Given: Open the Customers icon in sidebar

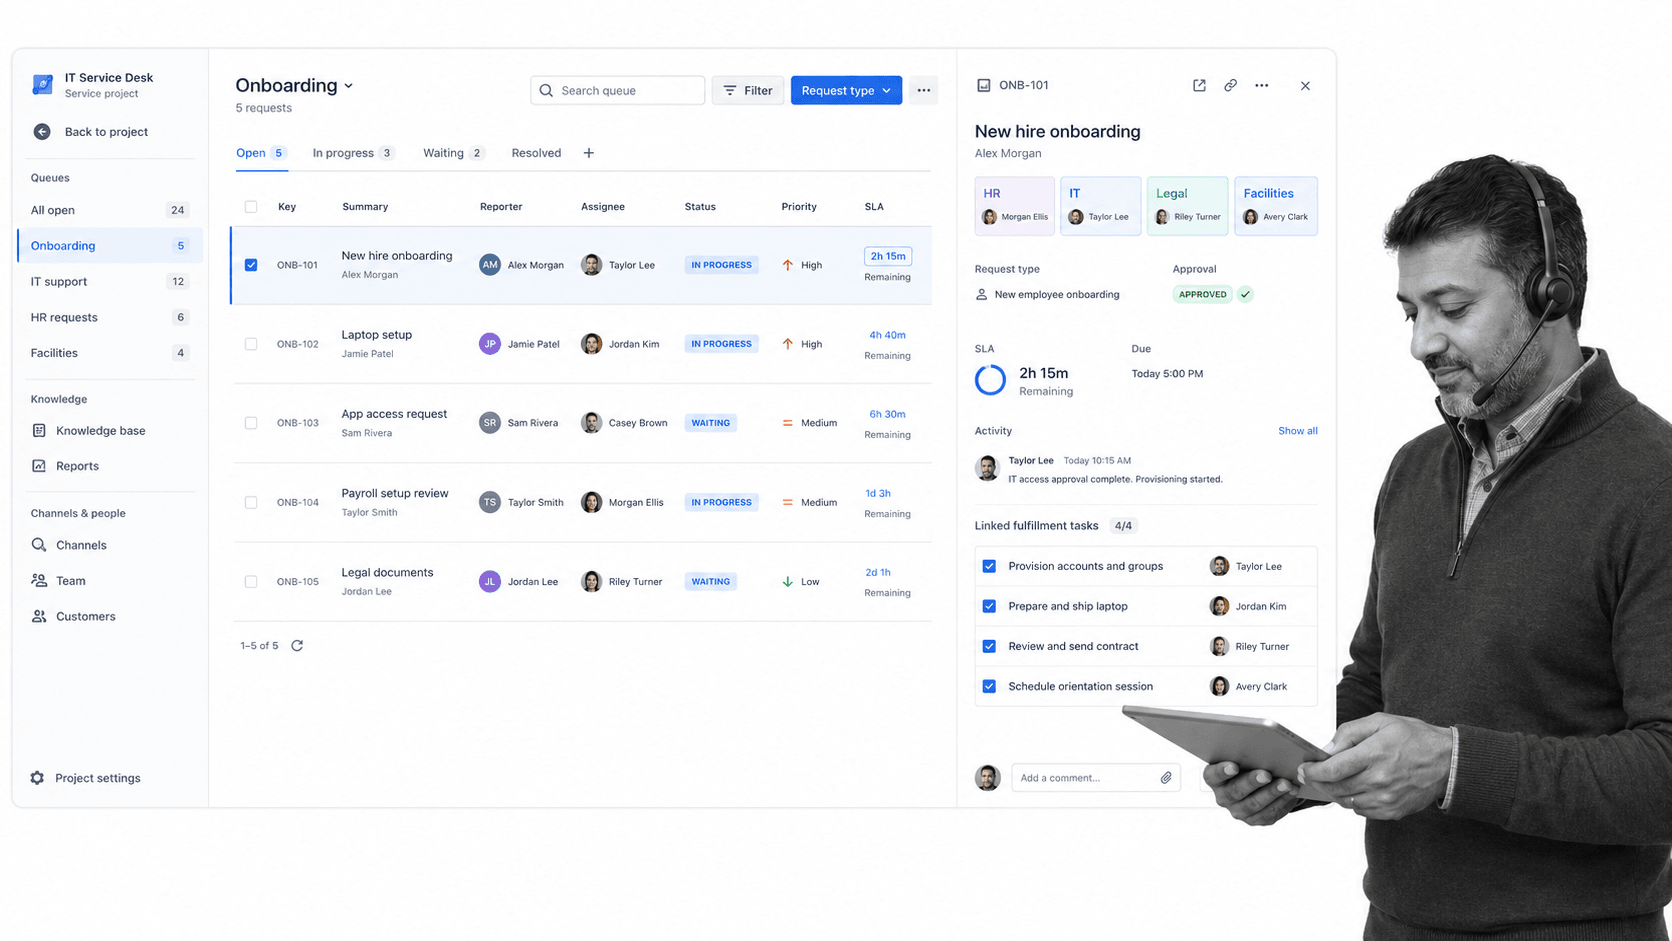Looking at the screenshot, I should [39, 617].
